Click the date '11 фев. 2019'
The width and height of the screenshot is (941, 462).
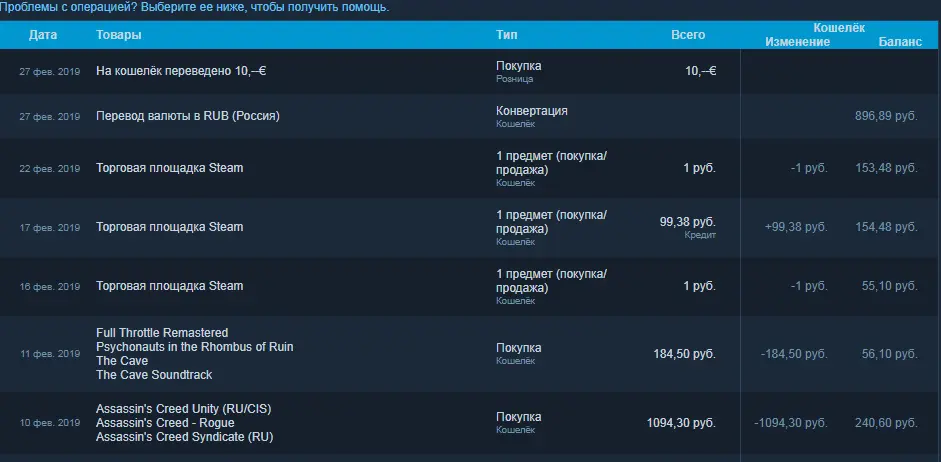pos(50,354)
